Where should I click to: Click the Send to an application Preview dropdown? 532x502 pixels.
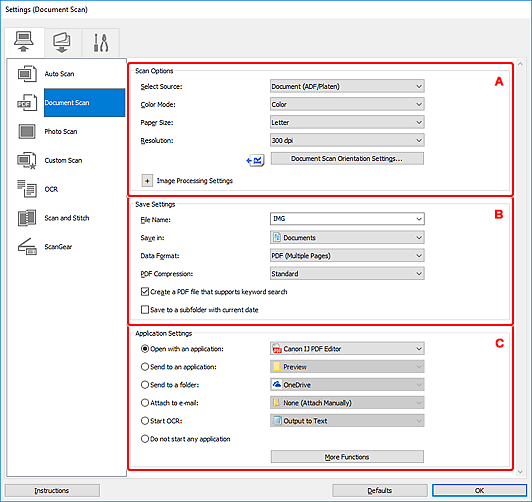point(347,367)
